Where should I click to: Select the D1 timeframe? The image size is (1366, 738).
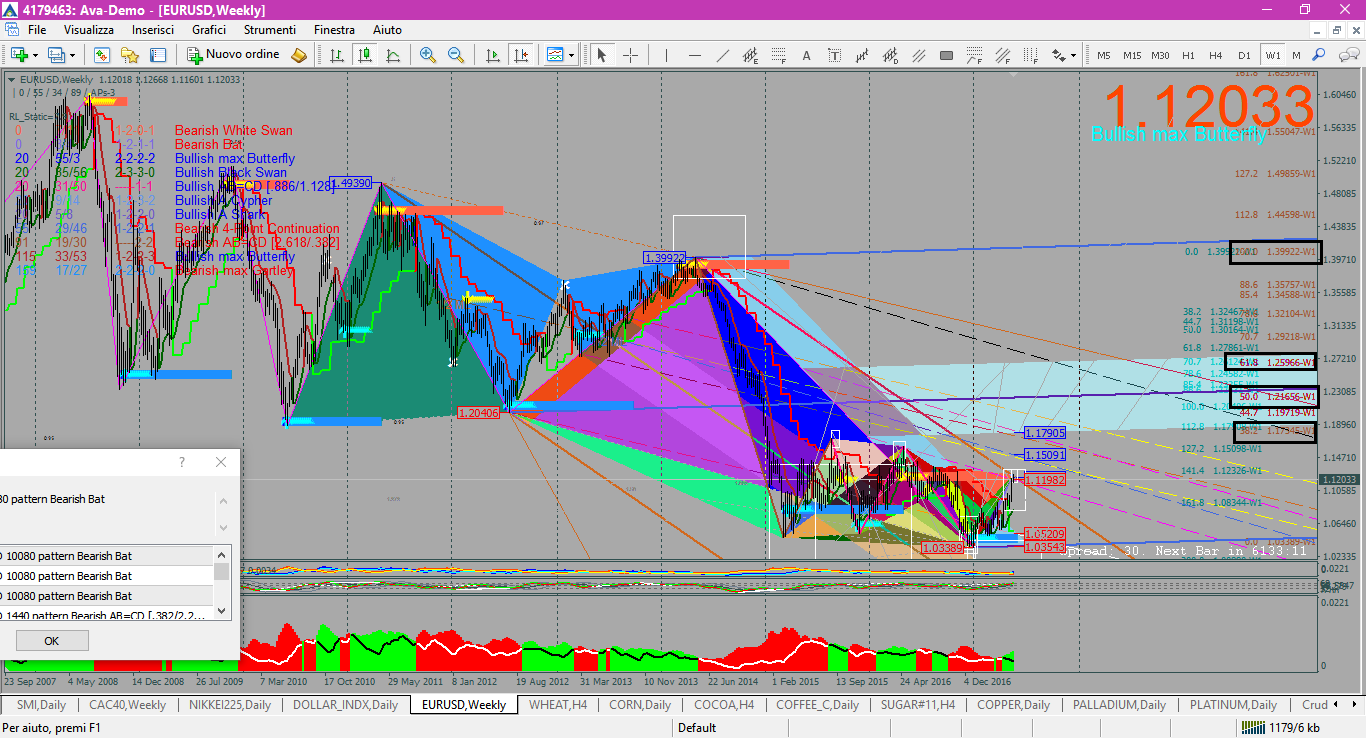pyautogui.click(x=1244, y=55)
